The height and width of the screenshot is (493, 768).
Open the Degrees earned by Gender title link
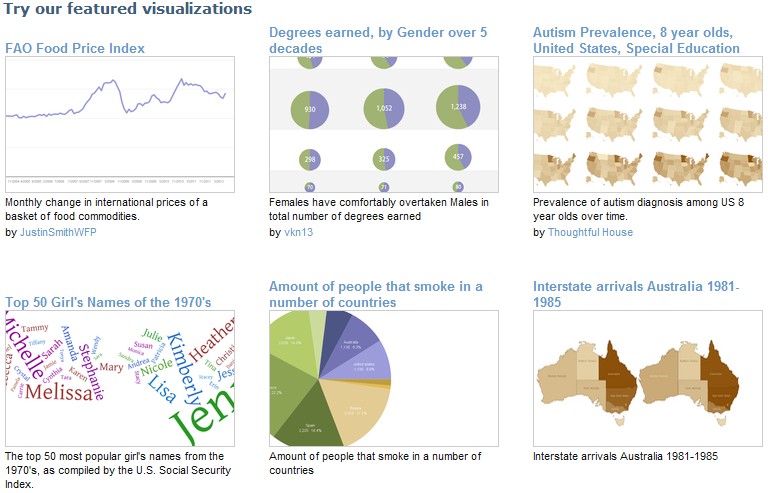(x=378, y=40)
